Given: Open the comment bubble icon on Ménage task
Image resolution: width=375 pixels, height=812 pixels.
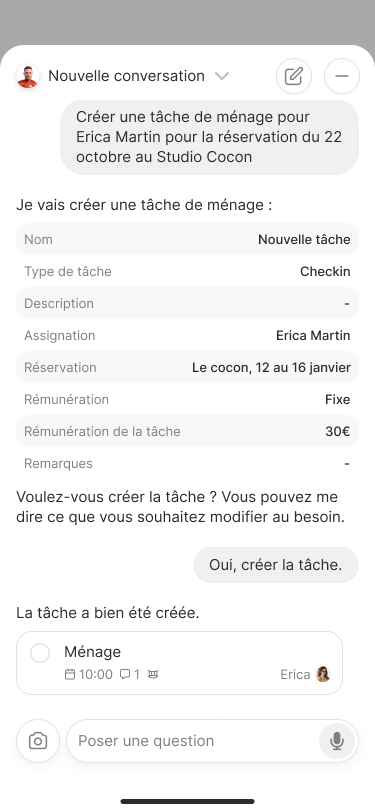Looking at the screenshot, I should point(125,674).
